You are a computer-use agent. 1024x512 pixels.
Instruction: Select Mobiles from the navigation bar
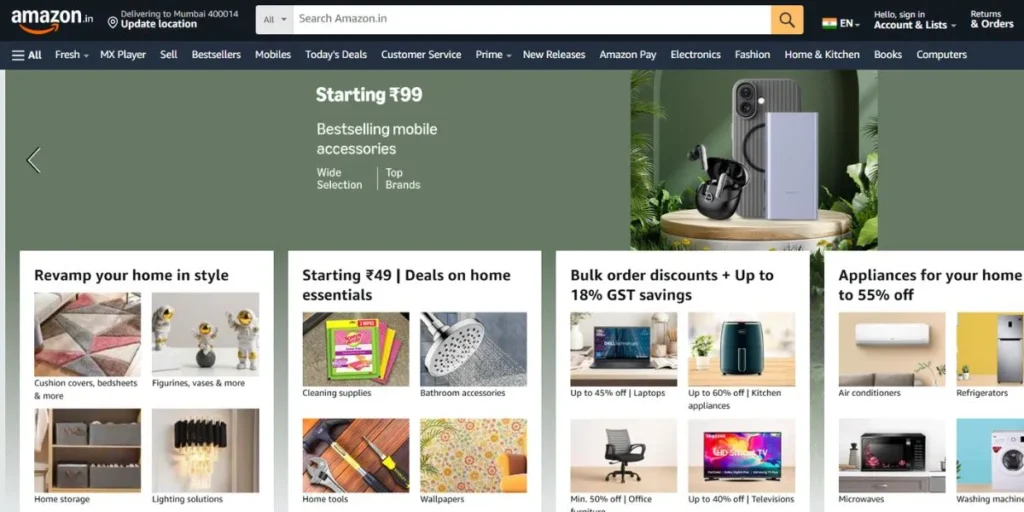coord(273,55)
